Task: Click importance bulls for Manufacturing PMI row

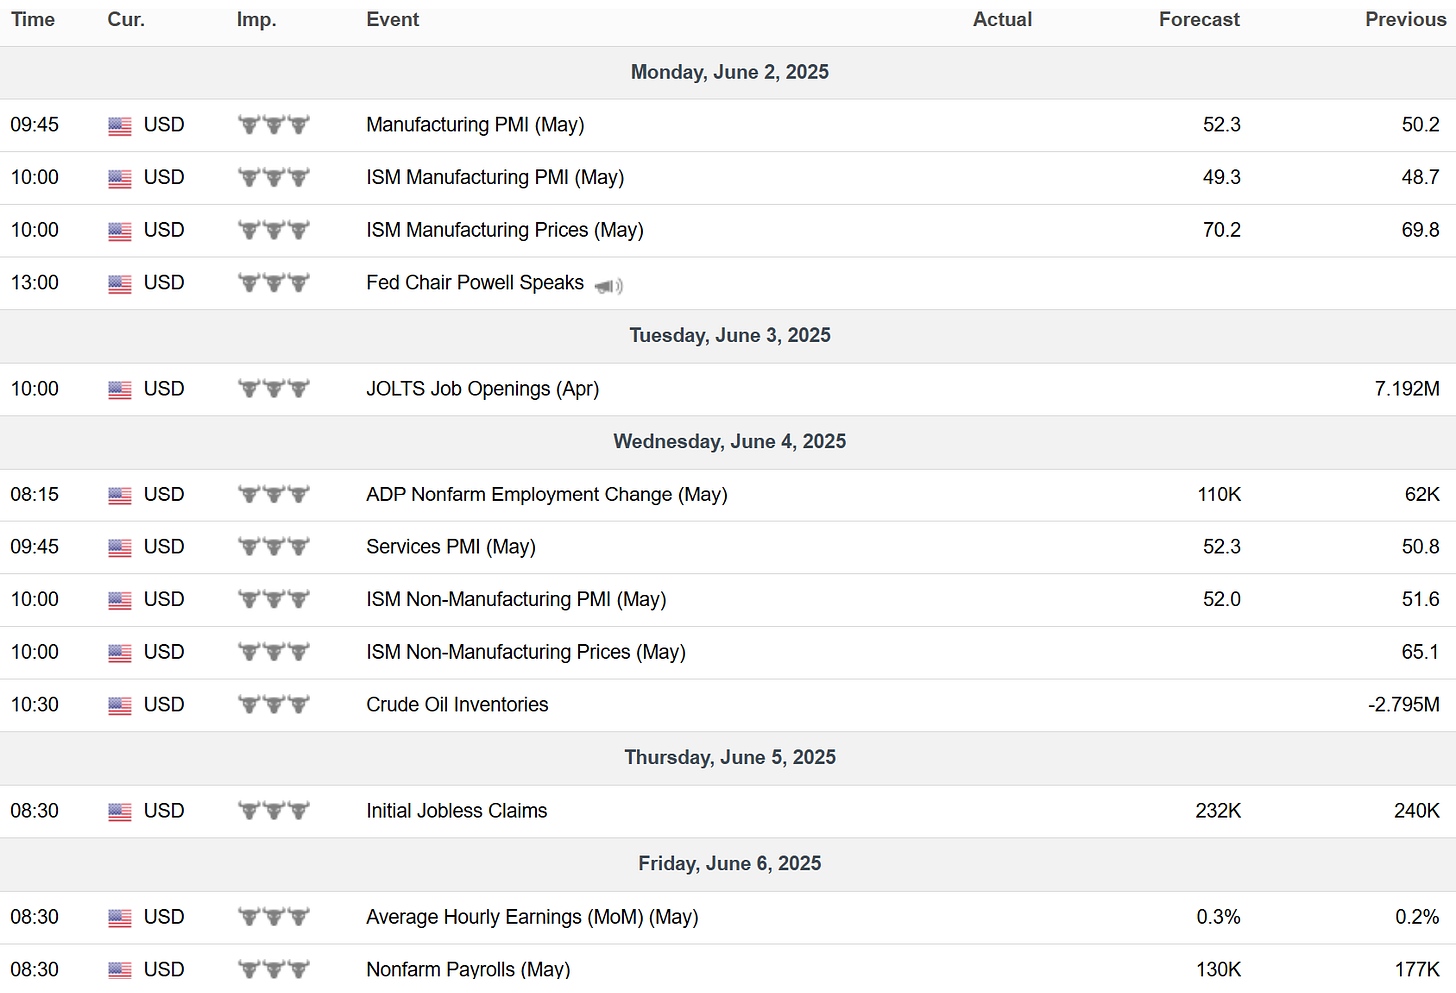Action: (x=273, y=125)
